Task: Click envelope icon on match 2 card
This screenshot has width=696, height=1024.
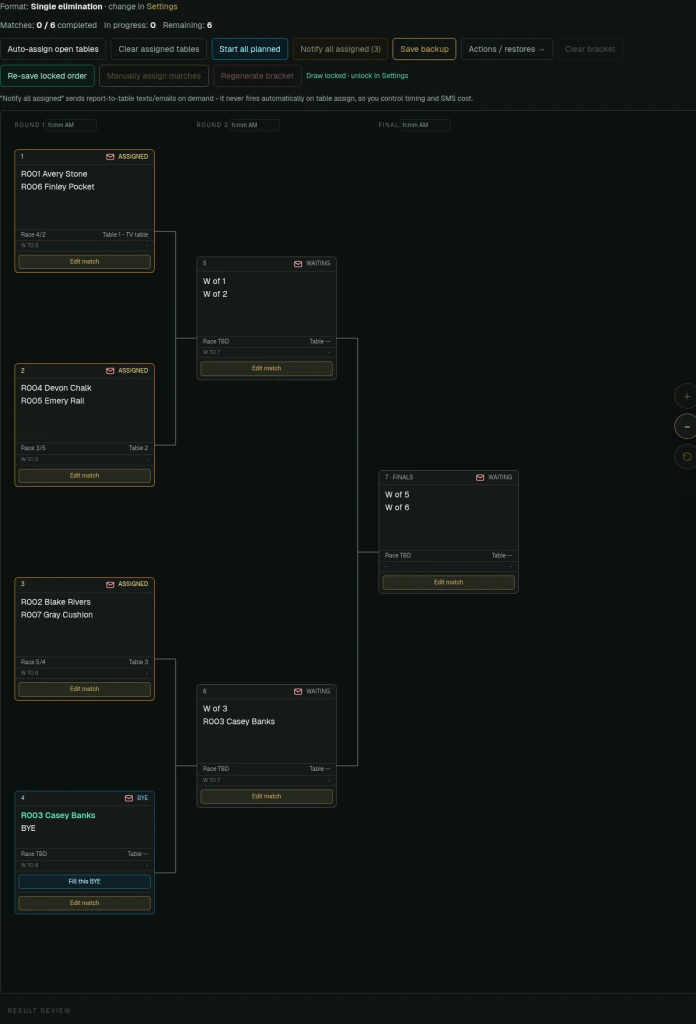Action: coord(110,370)
